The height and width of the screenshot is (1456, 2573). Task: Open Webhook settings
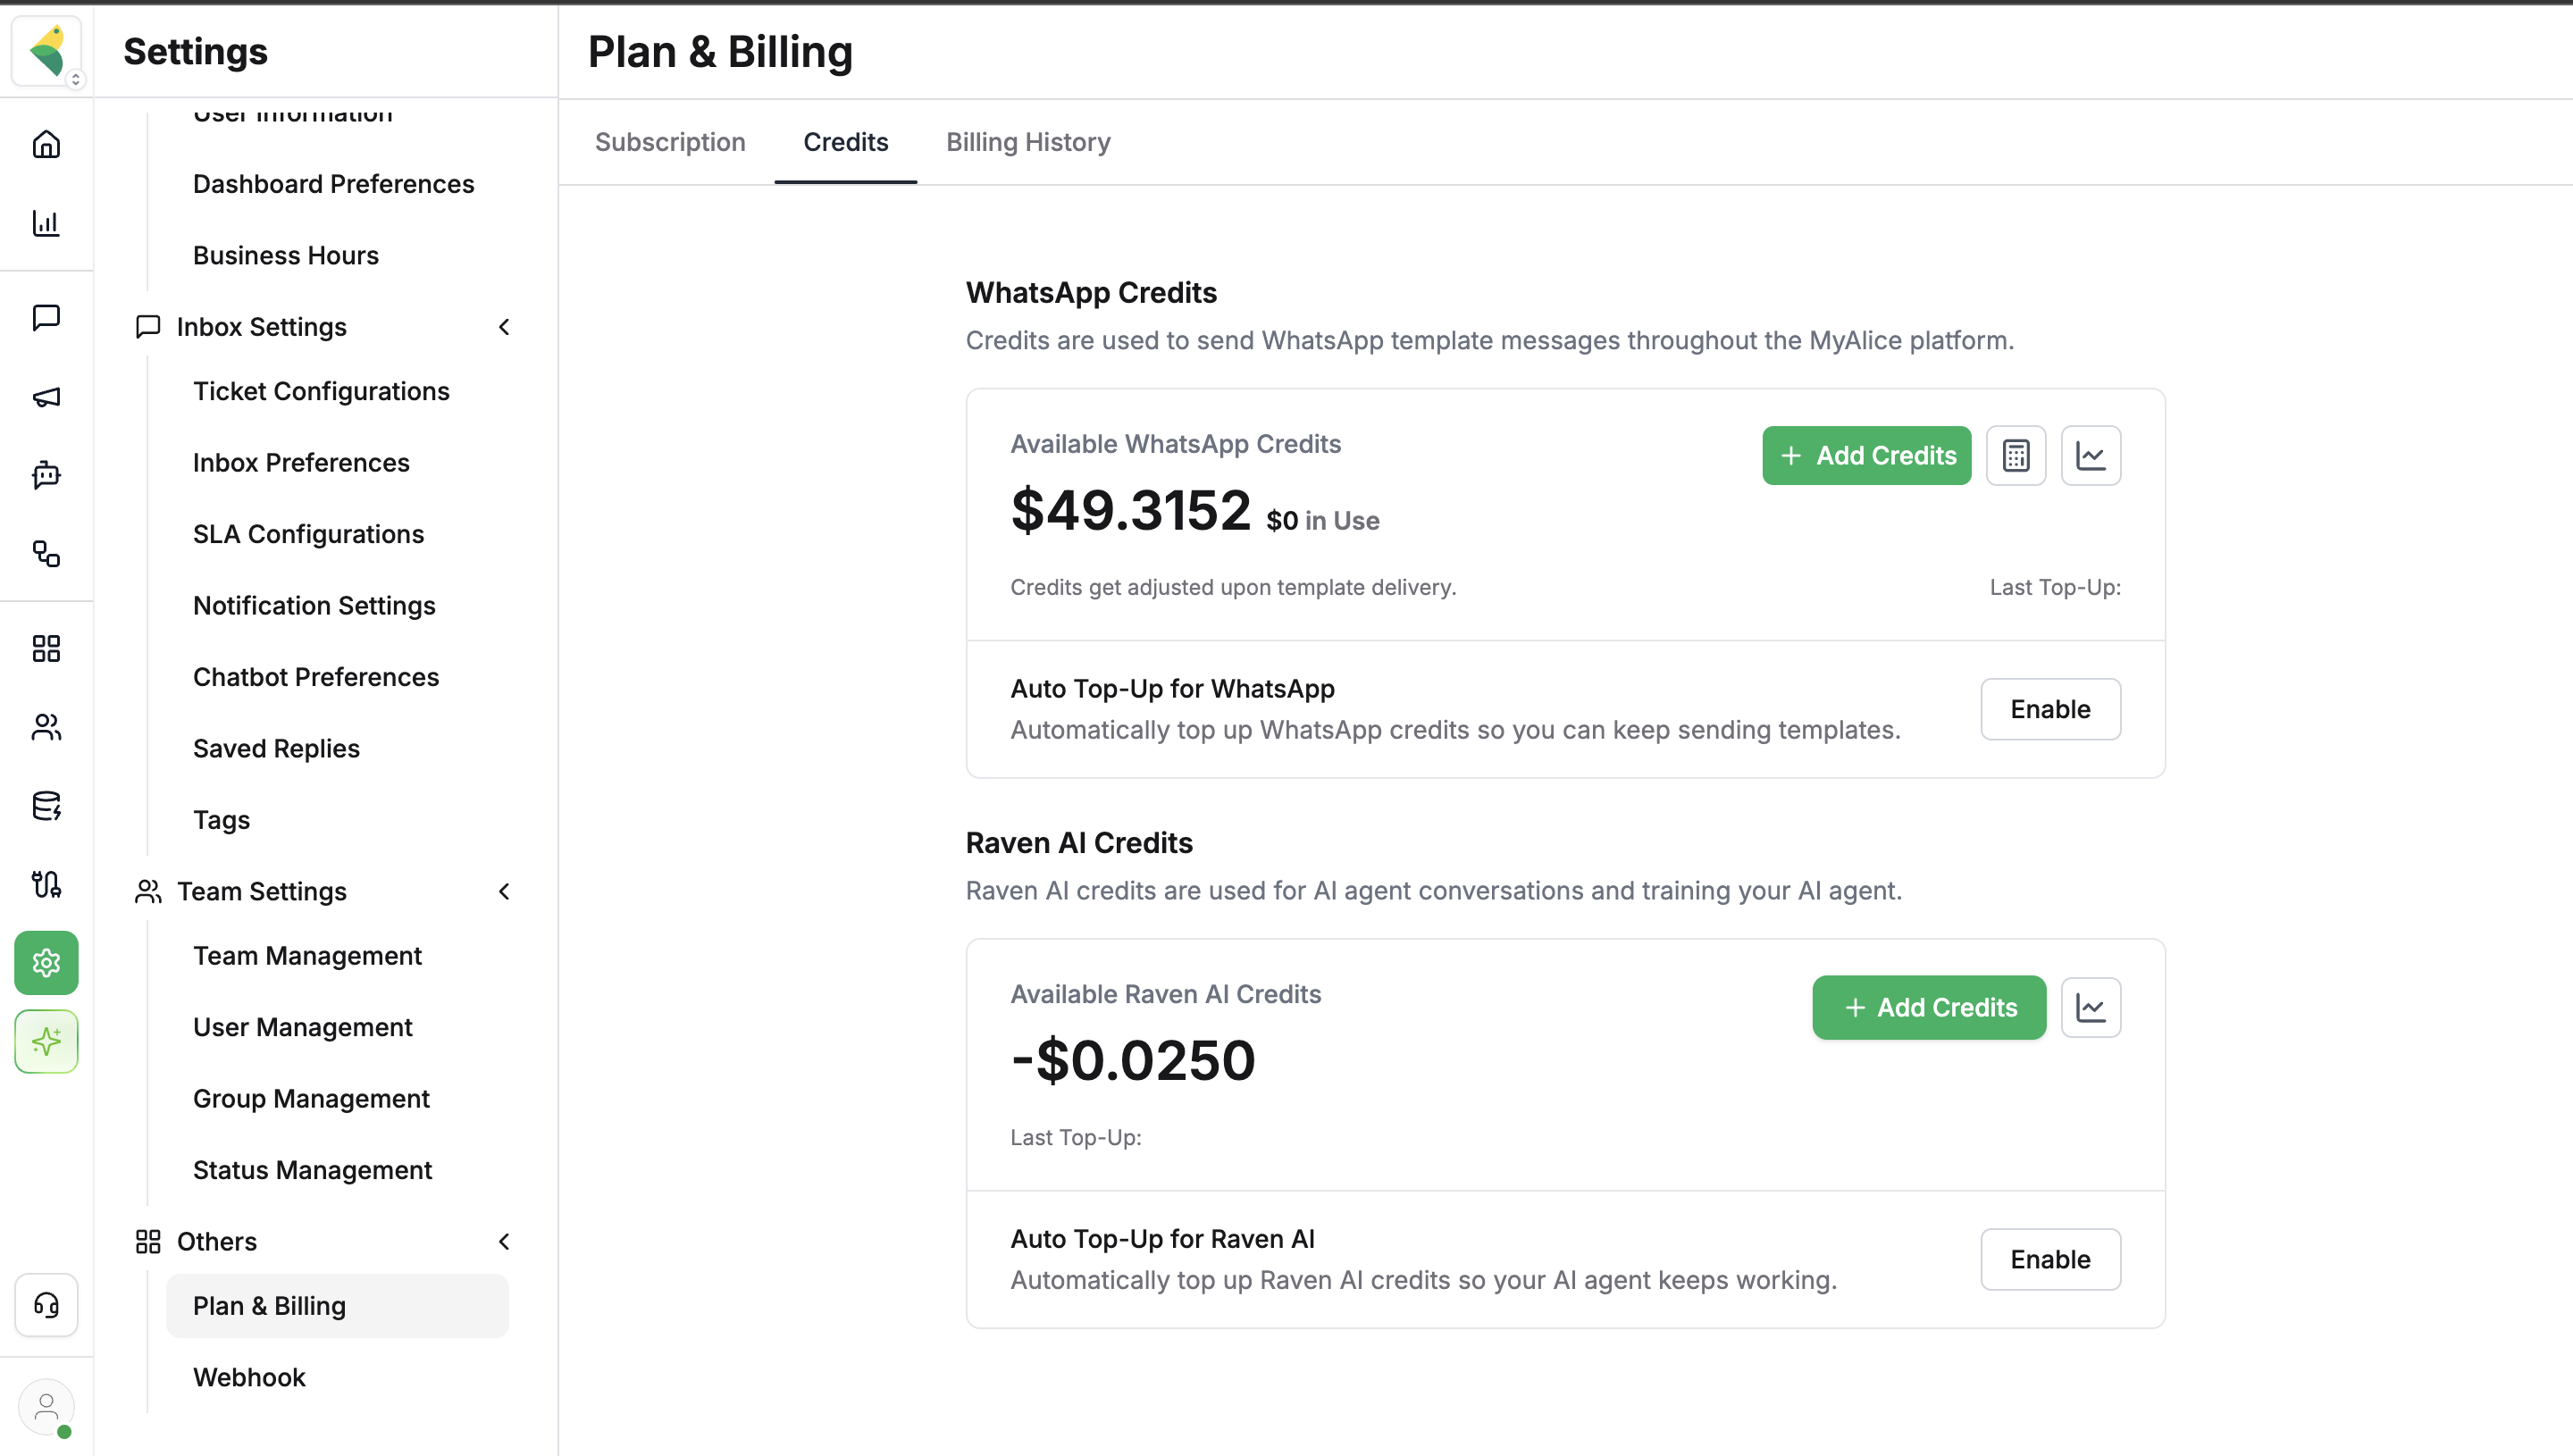249,1377
